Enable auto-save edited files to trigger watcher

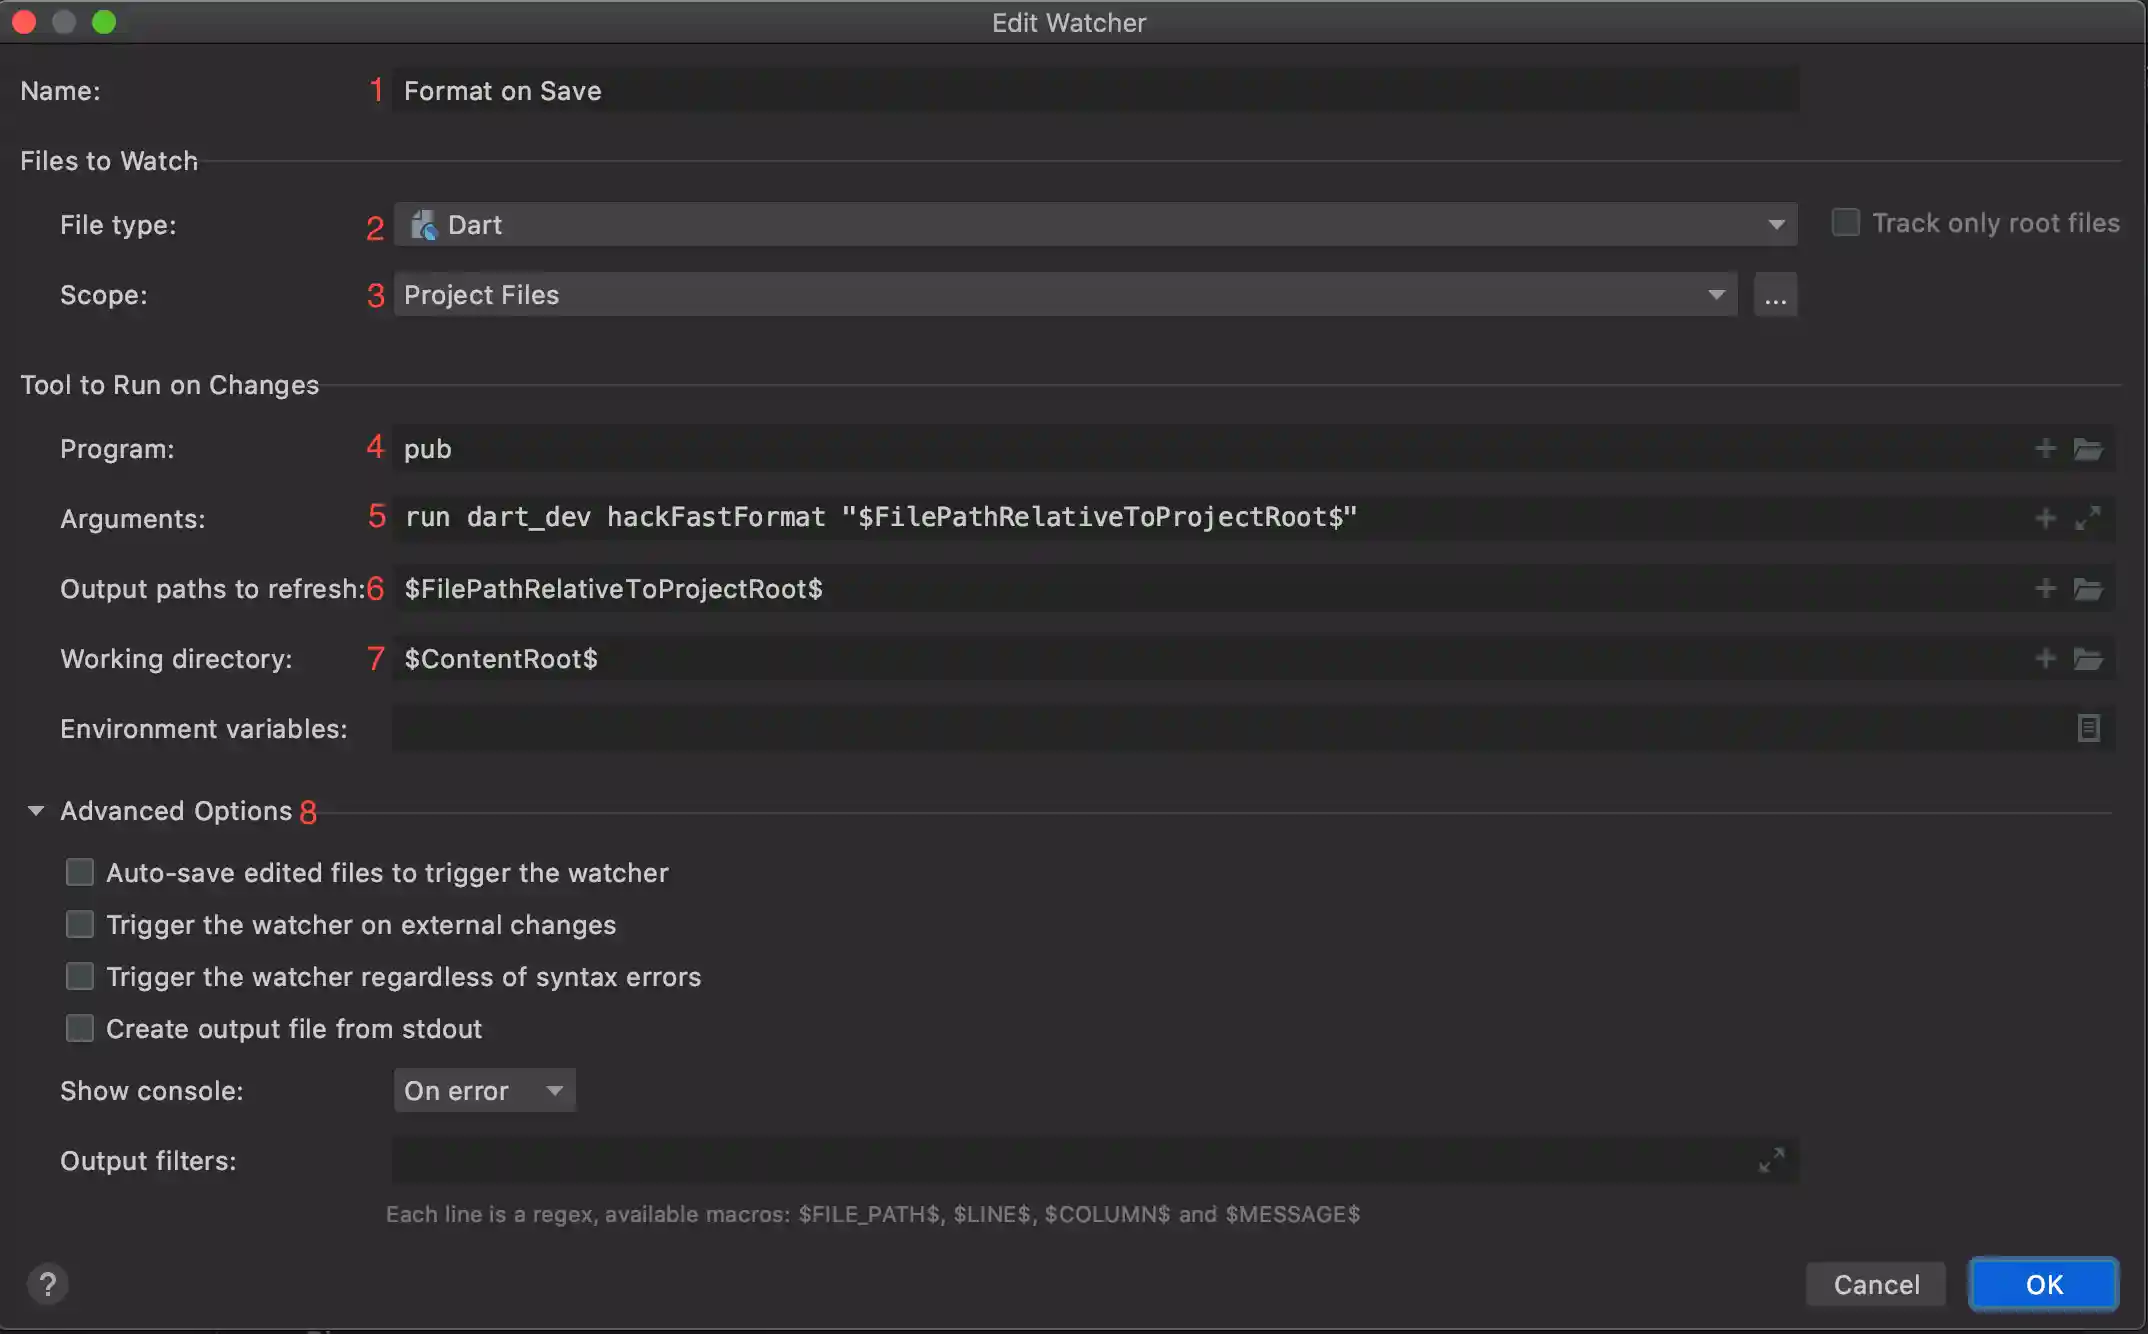tap(80, 872)
